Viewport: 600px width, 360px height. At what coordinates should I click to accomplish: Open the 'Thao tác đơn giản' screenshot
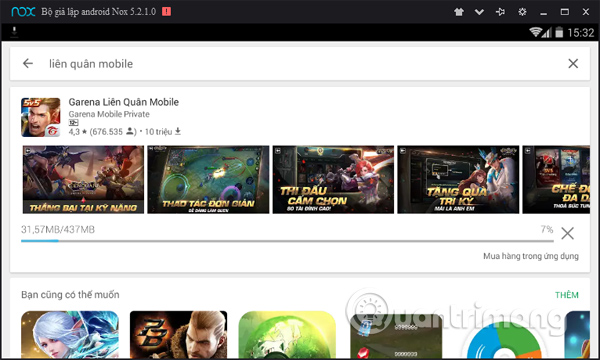(208, 179)
